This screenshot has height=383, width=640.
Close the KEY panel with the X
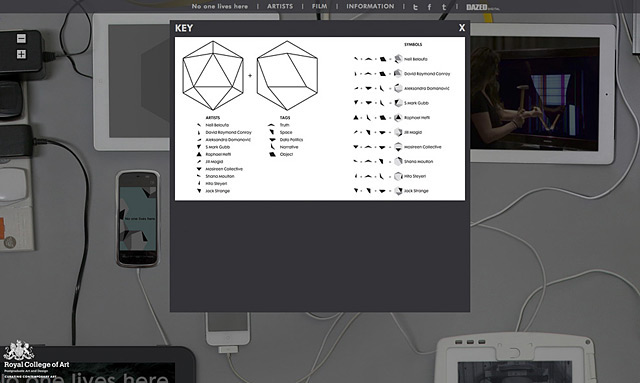click(462, 28)
